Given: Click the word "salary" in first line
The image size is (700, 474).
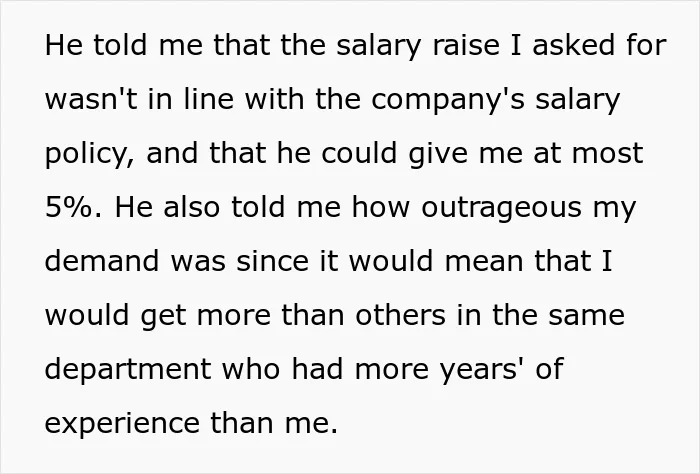Looking at the screenshot, I should [378, 46].
